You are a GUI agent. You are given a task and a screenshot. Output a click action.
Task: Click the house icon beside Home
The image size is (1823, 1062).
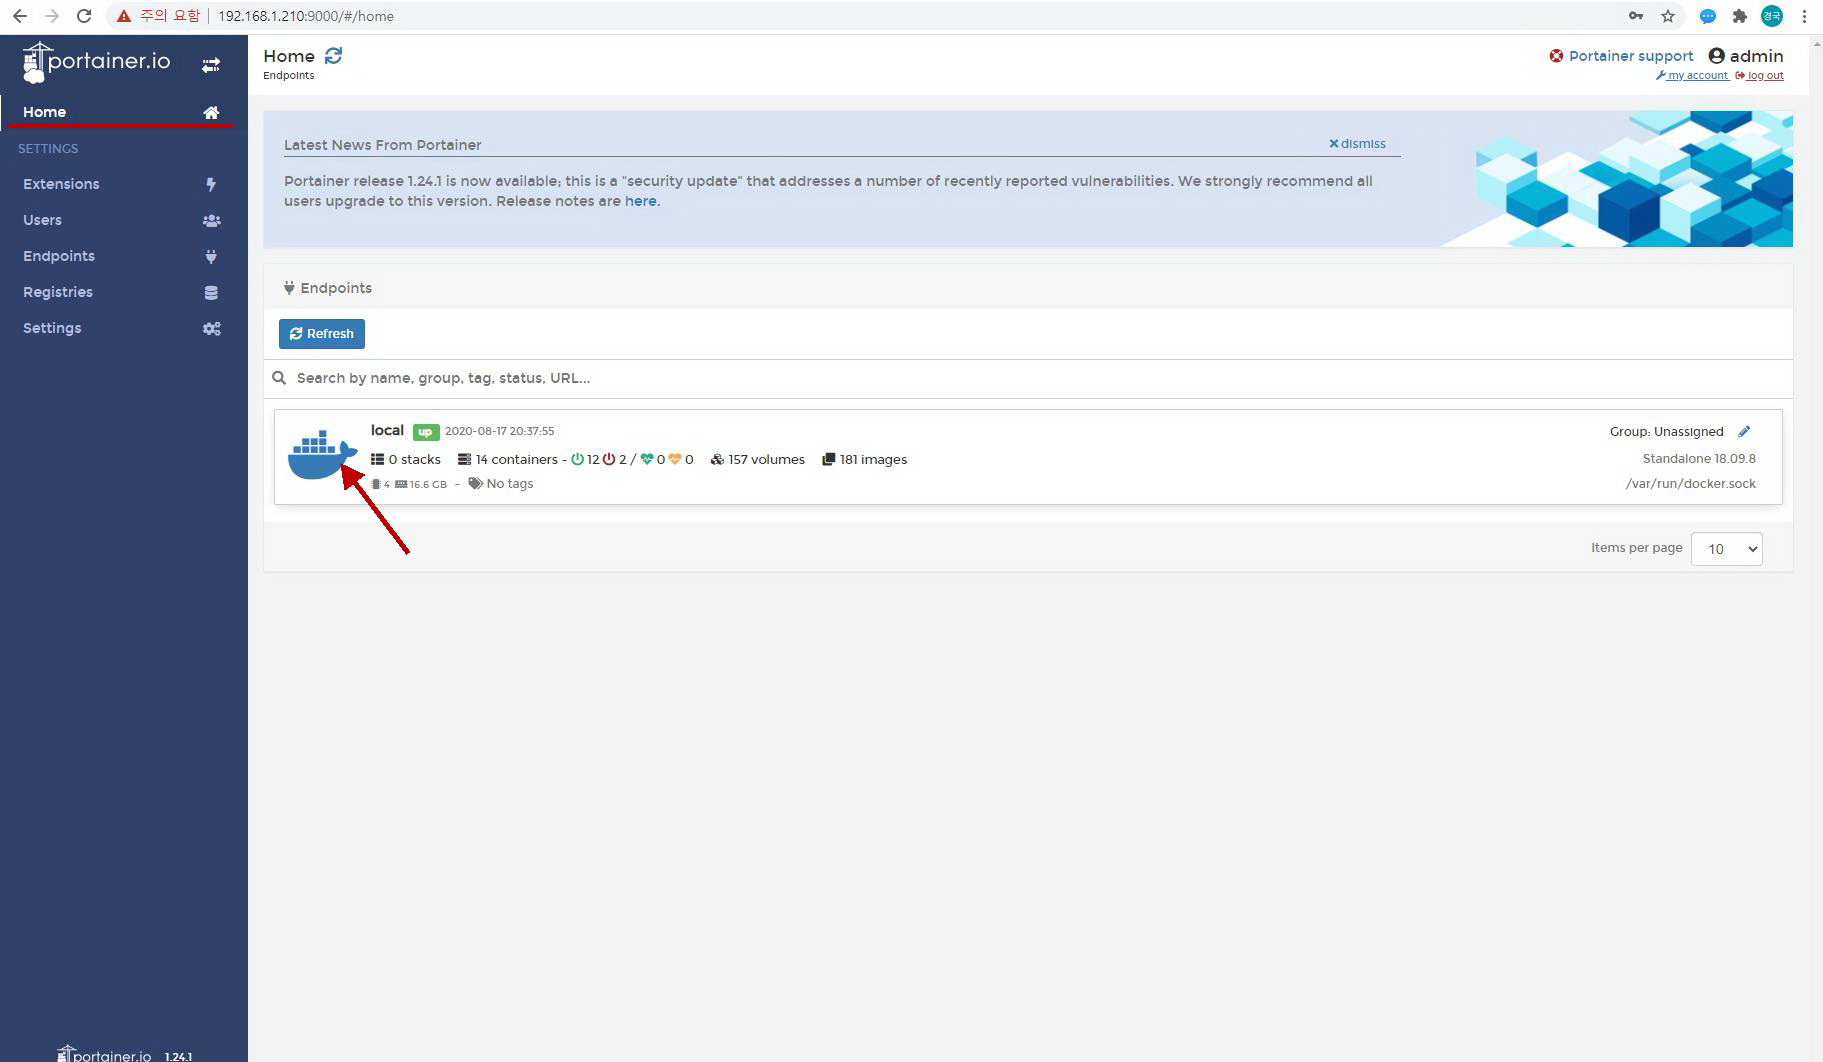point(211,113)
